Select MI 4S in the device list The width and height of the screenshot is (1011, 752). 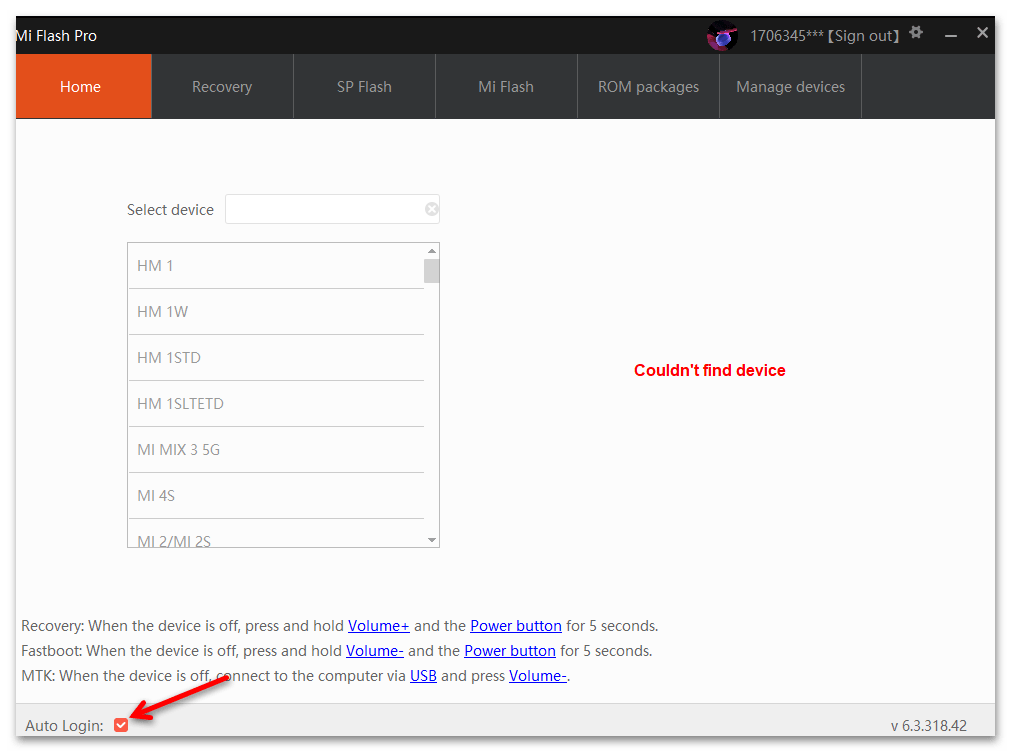[x=276, y=496]
